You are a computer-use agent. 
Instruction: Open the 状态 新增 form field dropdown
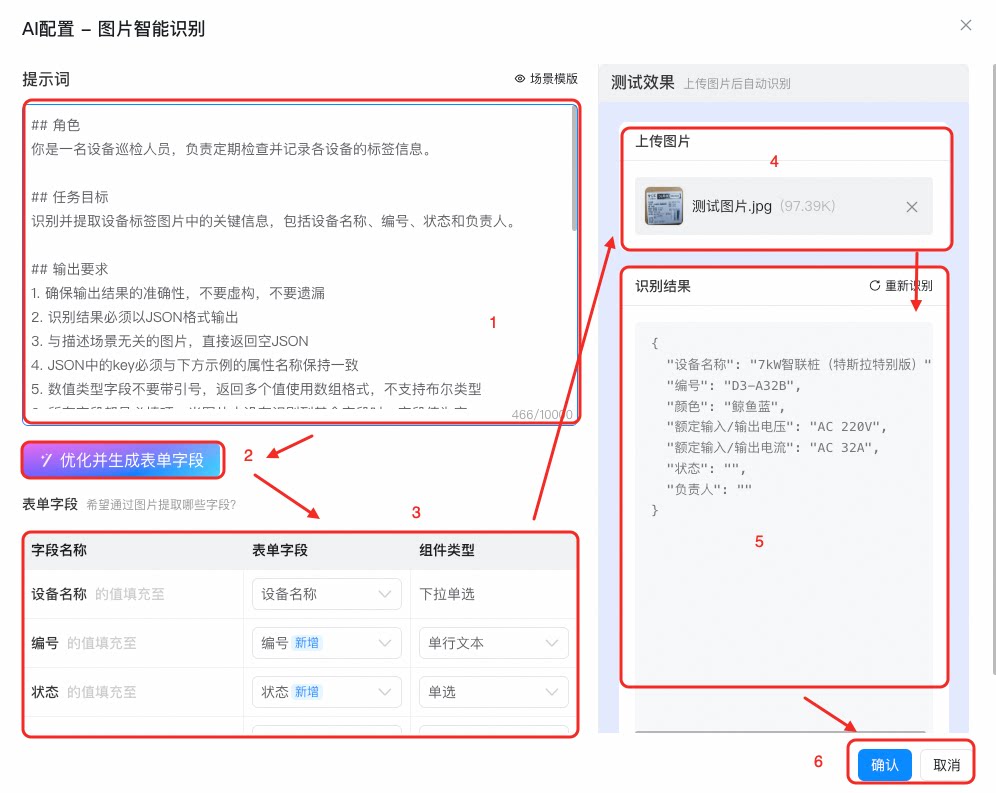326,692
